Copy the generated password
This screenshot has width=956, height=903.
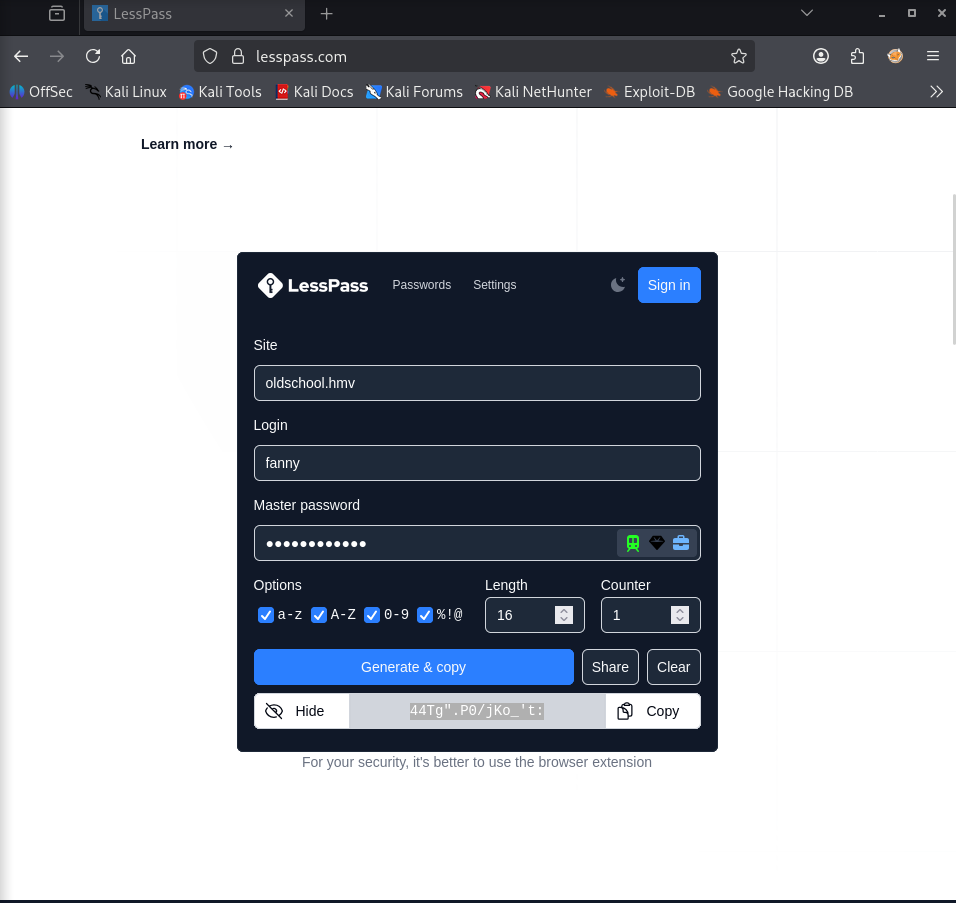click(x=653, y=711)
